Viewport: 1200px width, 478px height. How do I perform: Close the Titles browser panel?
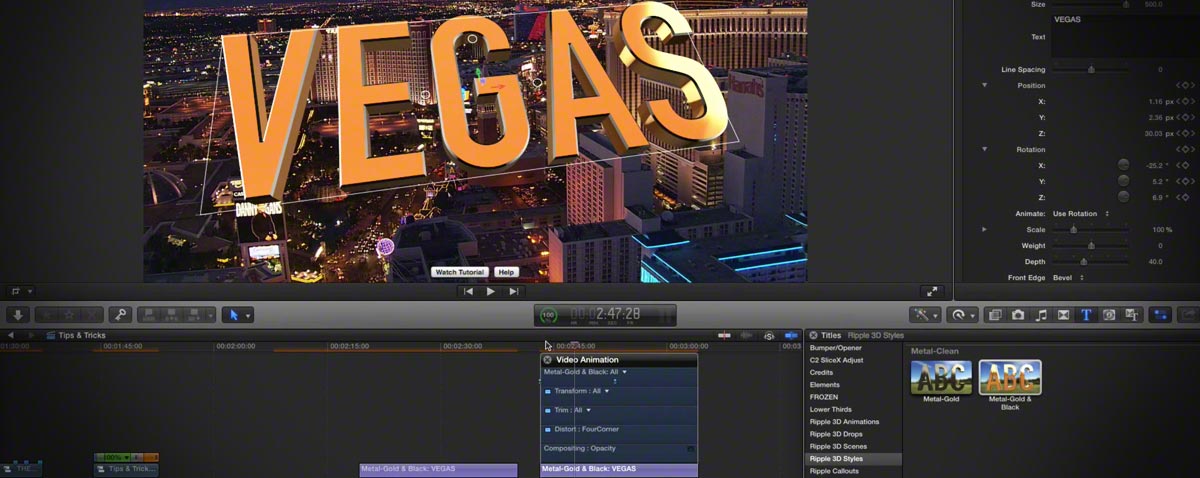[x=813, y=335]
